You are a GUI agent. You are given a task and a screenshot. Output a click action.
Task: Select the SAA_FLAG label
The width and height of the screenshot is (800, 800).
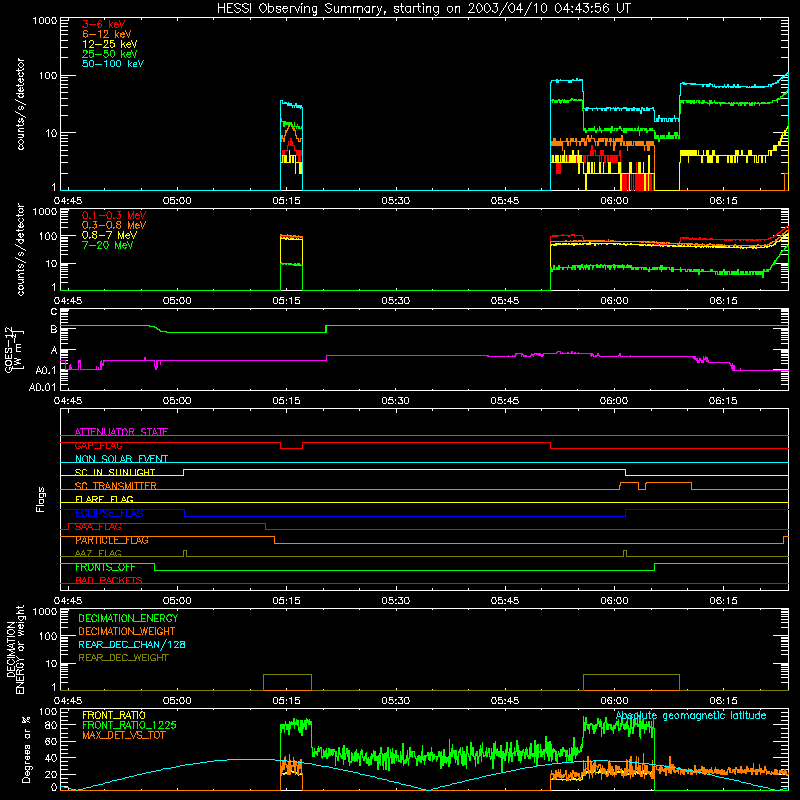98,527
